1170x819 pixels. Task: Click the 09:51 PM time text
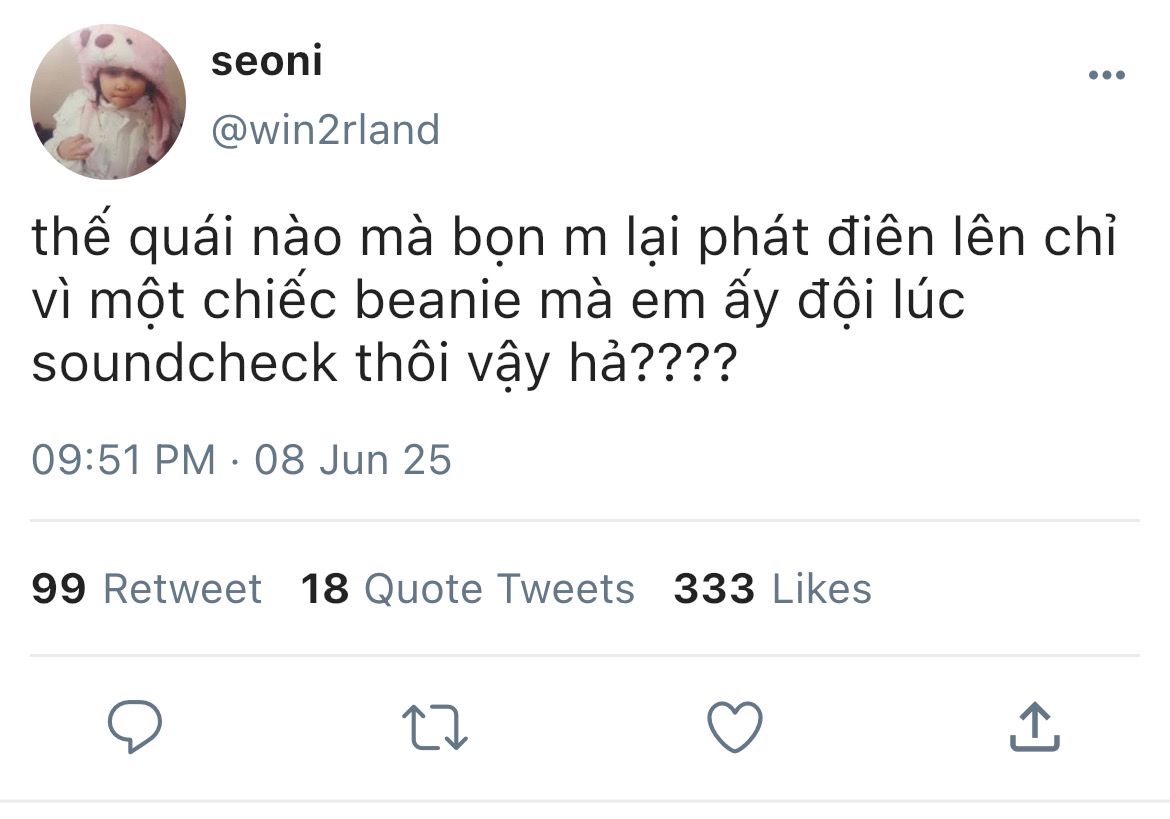pos(123,459)
